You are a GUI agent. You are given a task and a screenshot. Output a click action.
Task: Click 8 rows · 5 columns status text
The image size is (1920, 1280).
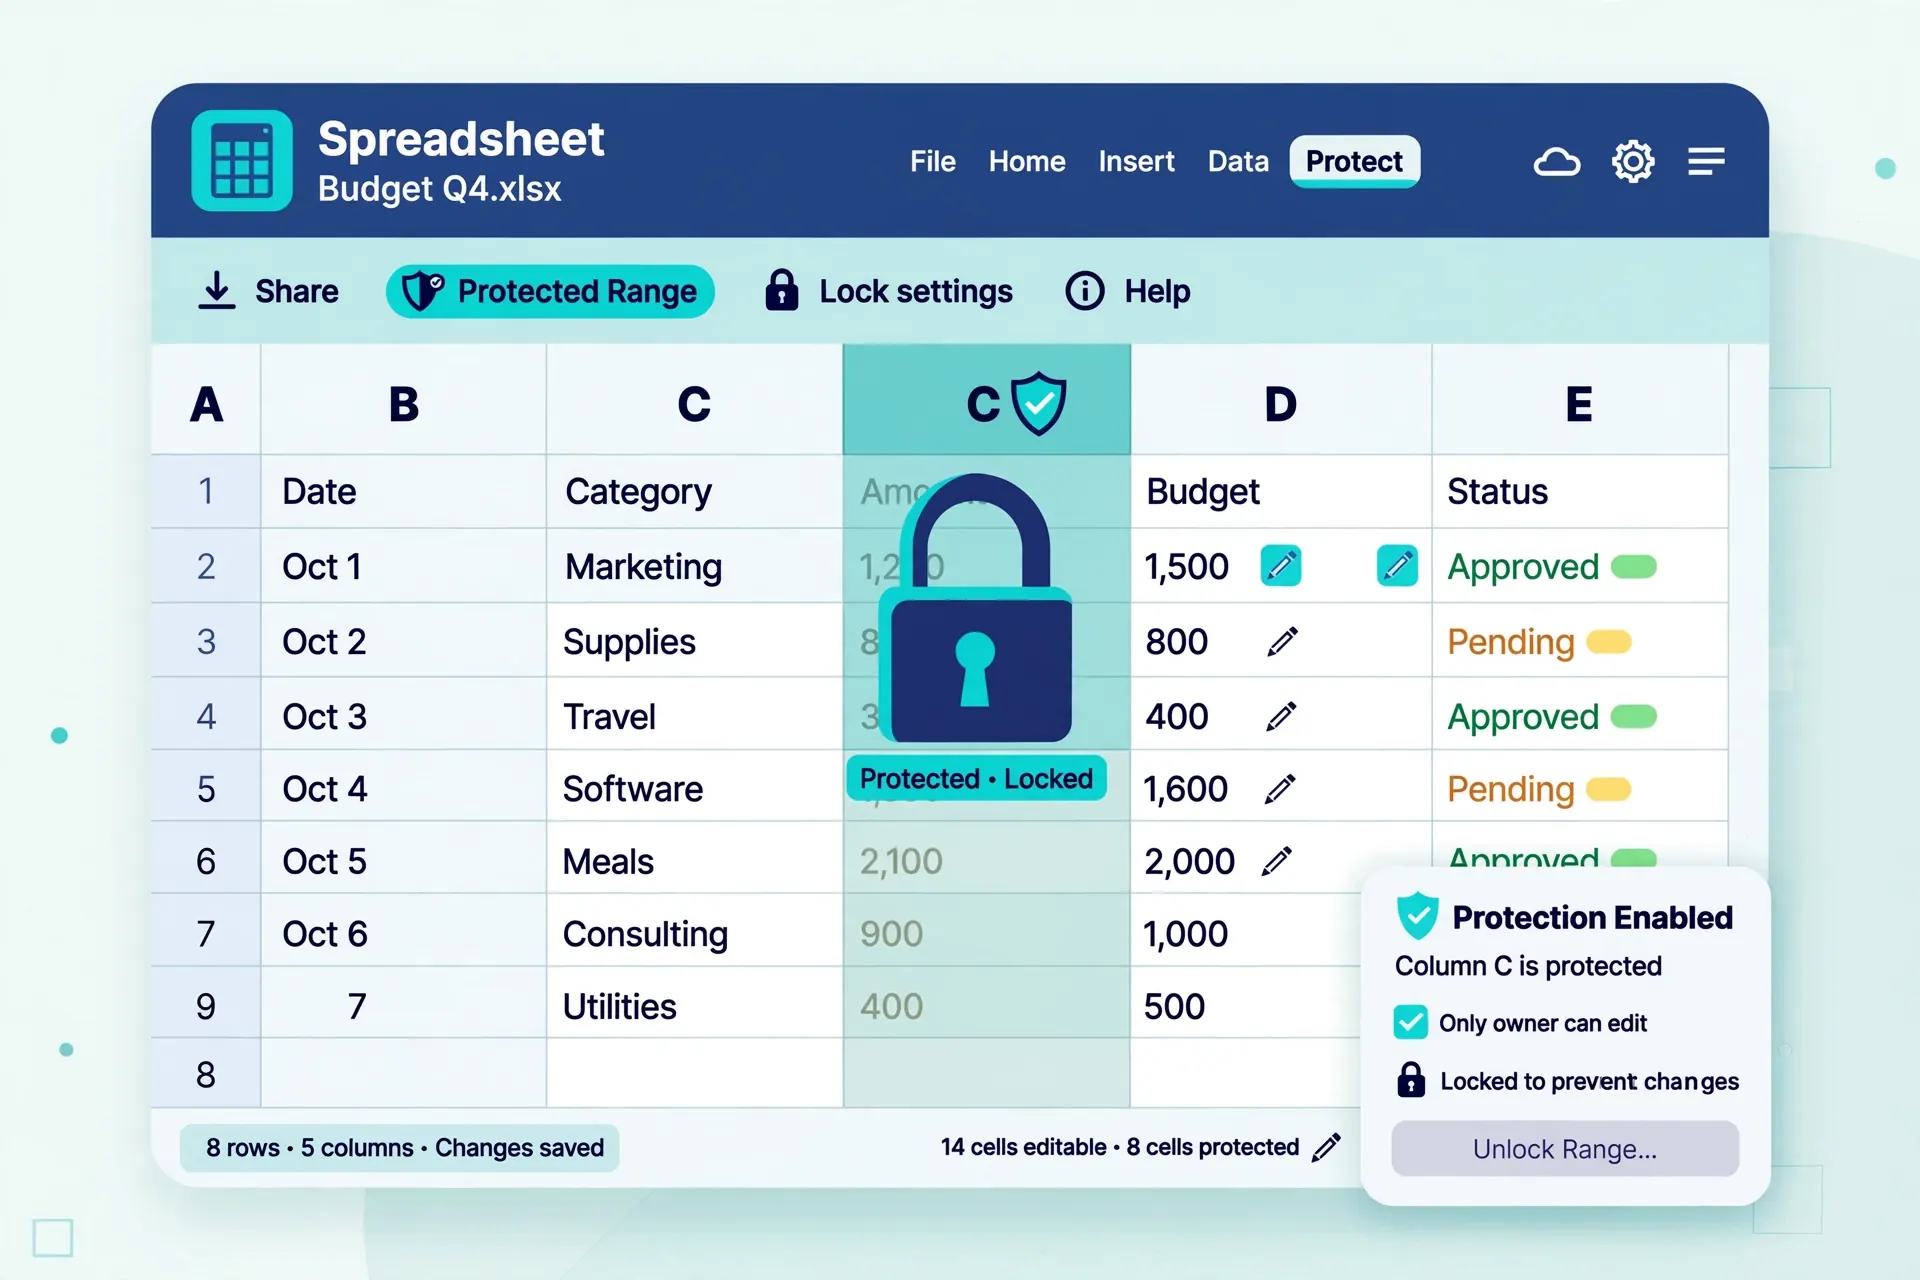click(400, 1147)
